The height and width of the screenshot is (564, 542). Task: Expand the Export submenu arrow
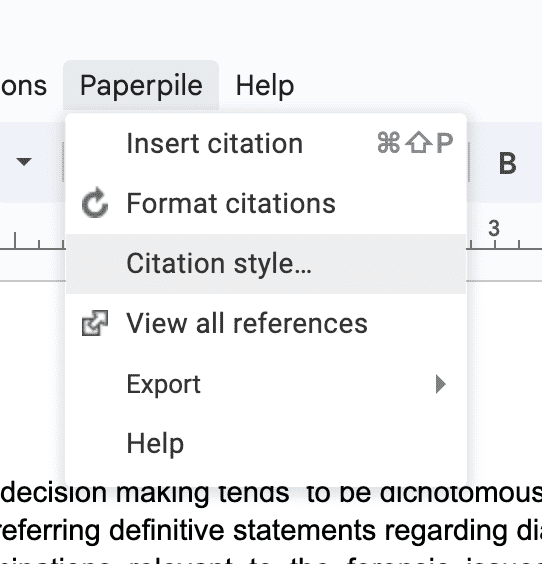[441, 384]
